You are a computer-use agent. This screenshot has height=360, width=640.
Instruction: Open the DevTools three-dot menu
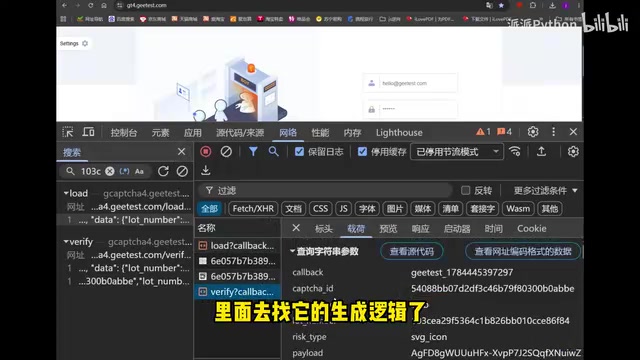coord(553,132)
